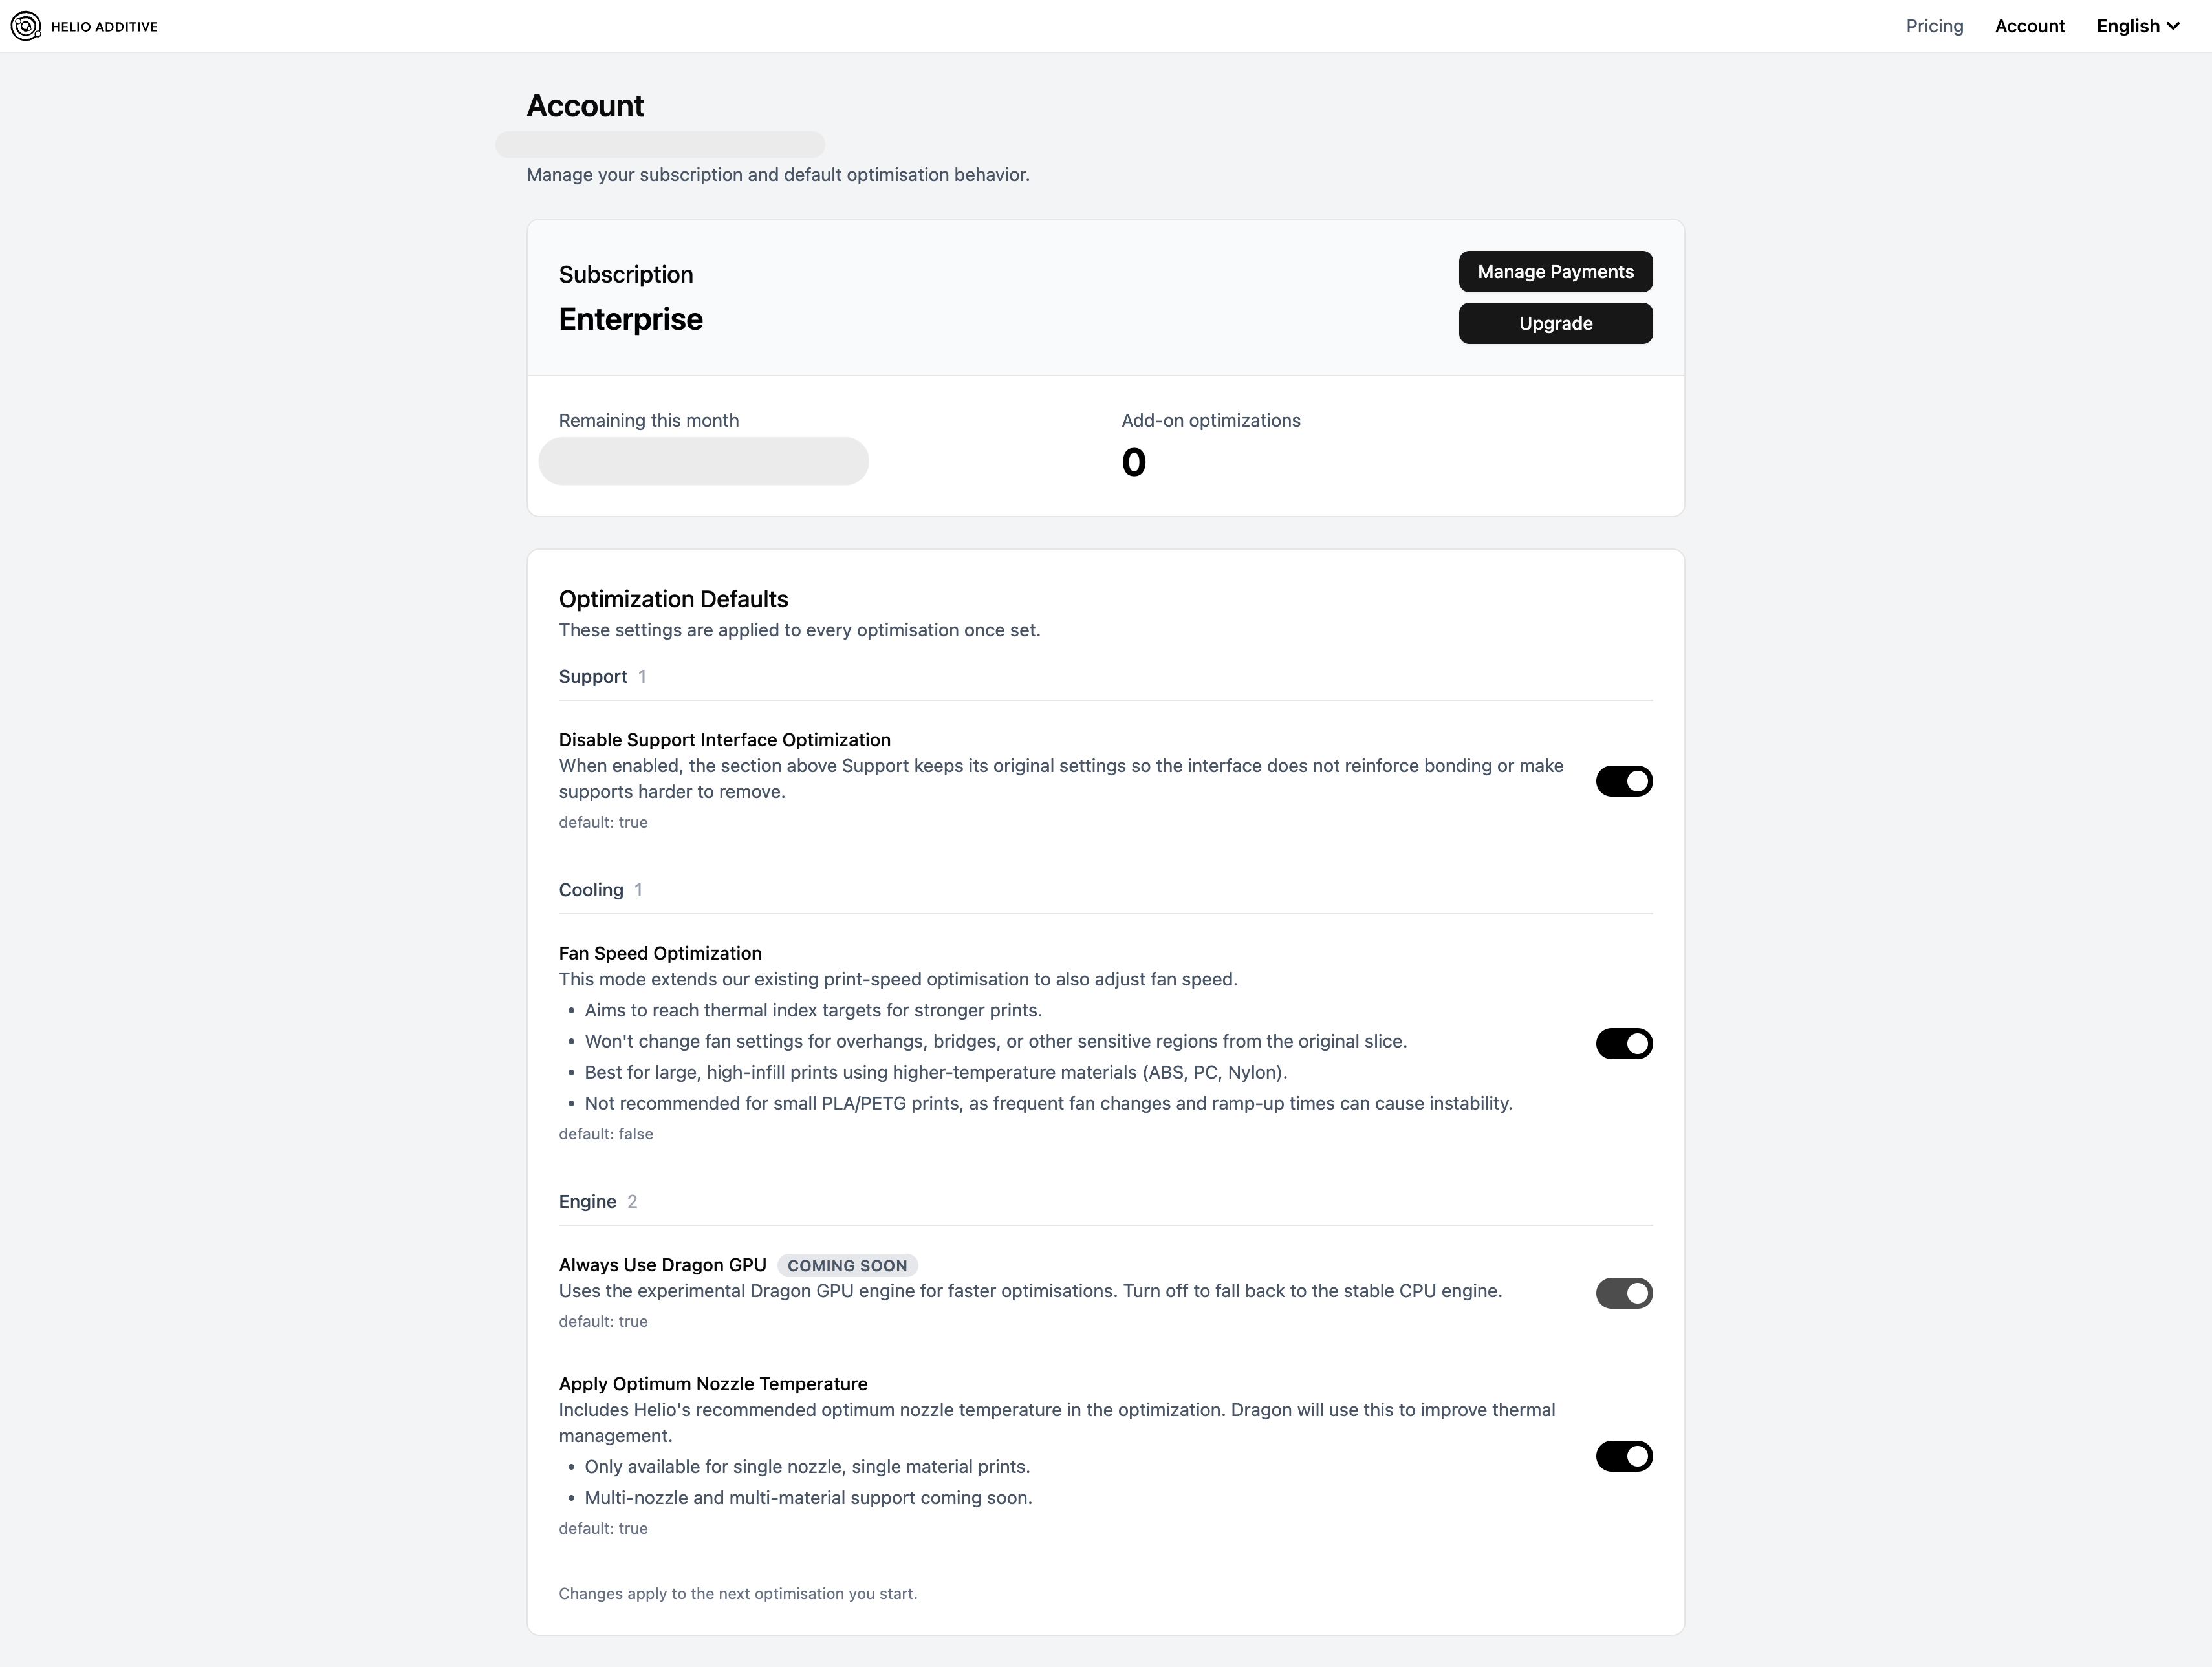Click the COMING SOON badge
Image resolution: width=2212 pixels, height=1667 pixels.
coord(847,1265)
